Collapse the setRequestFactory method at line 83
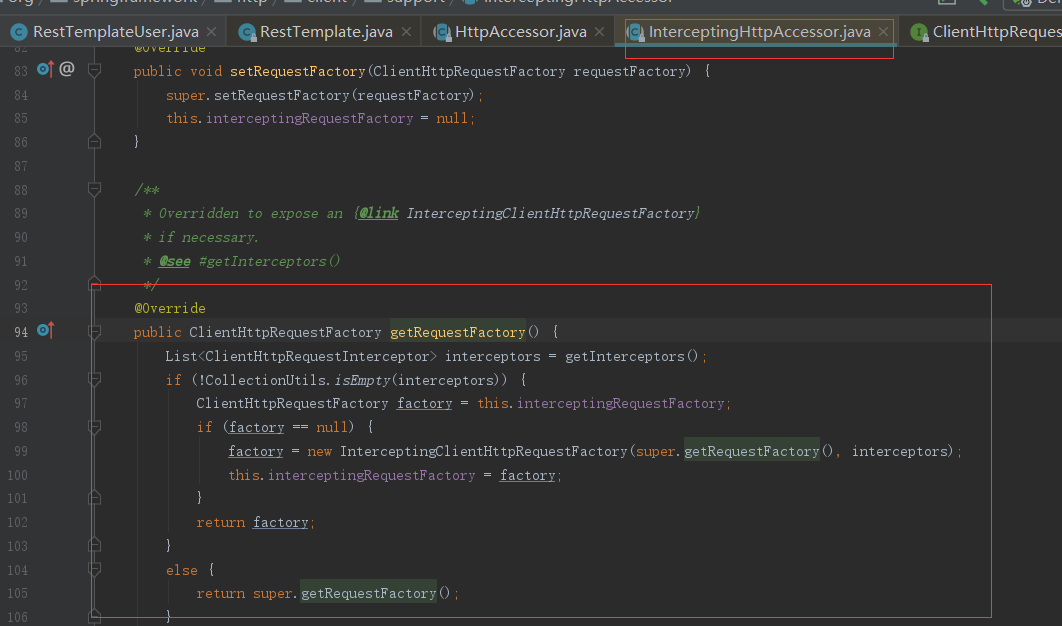Image resolution: width=1062 pixels, height=626 pixels. coord(95,70)
